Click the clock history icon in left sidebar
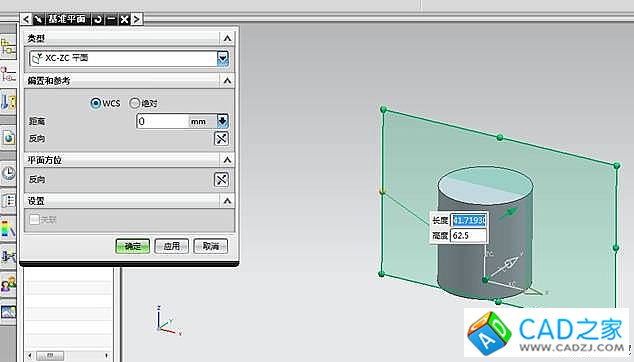 click(x=8, y=175)
